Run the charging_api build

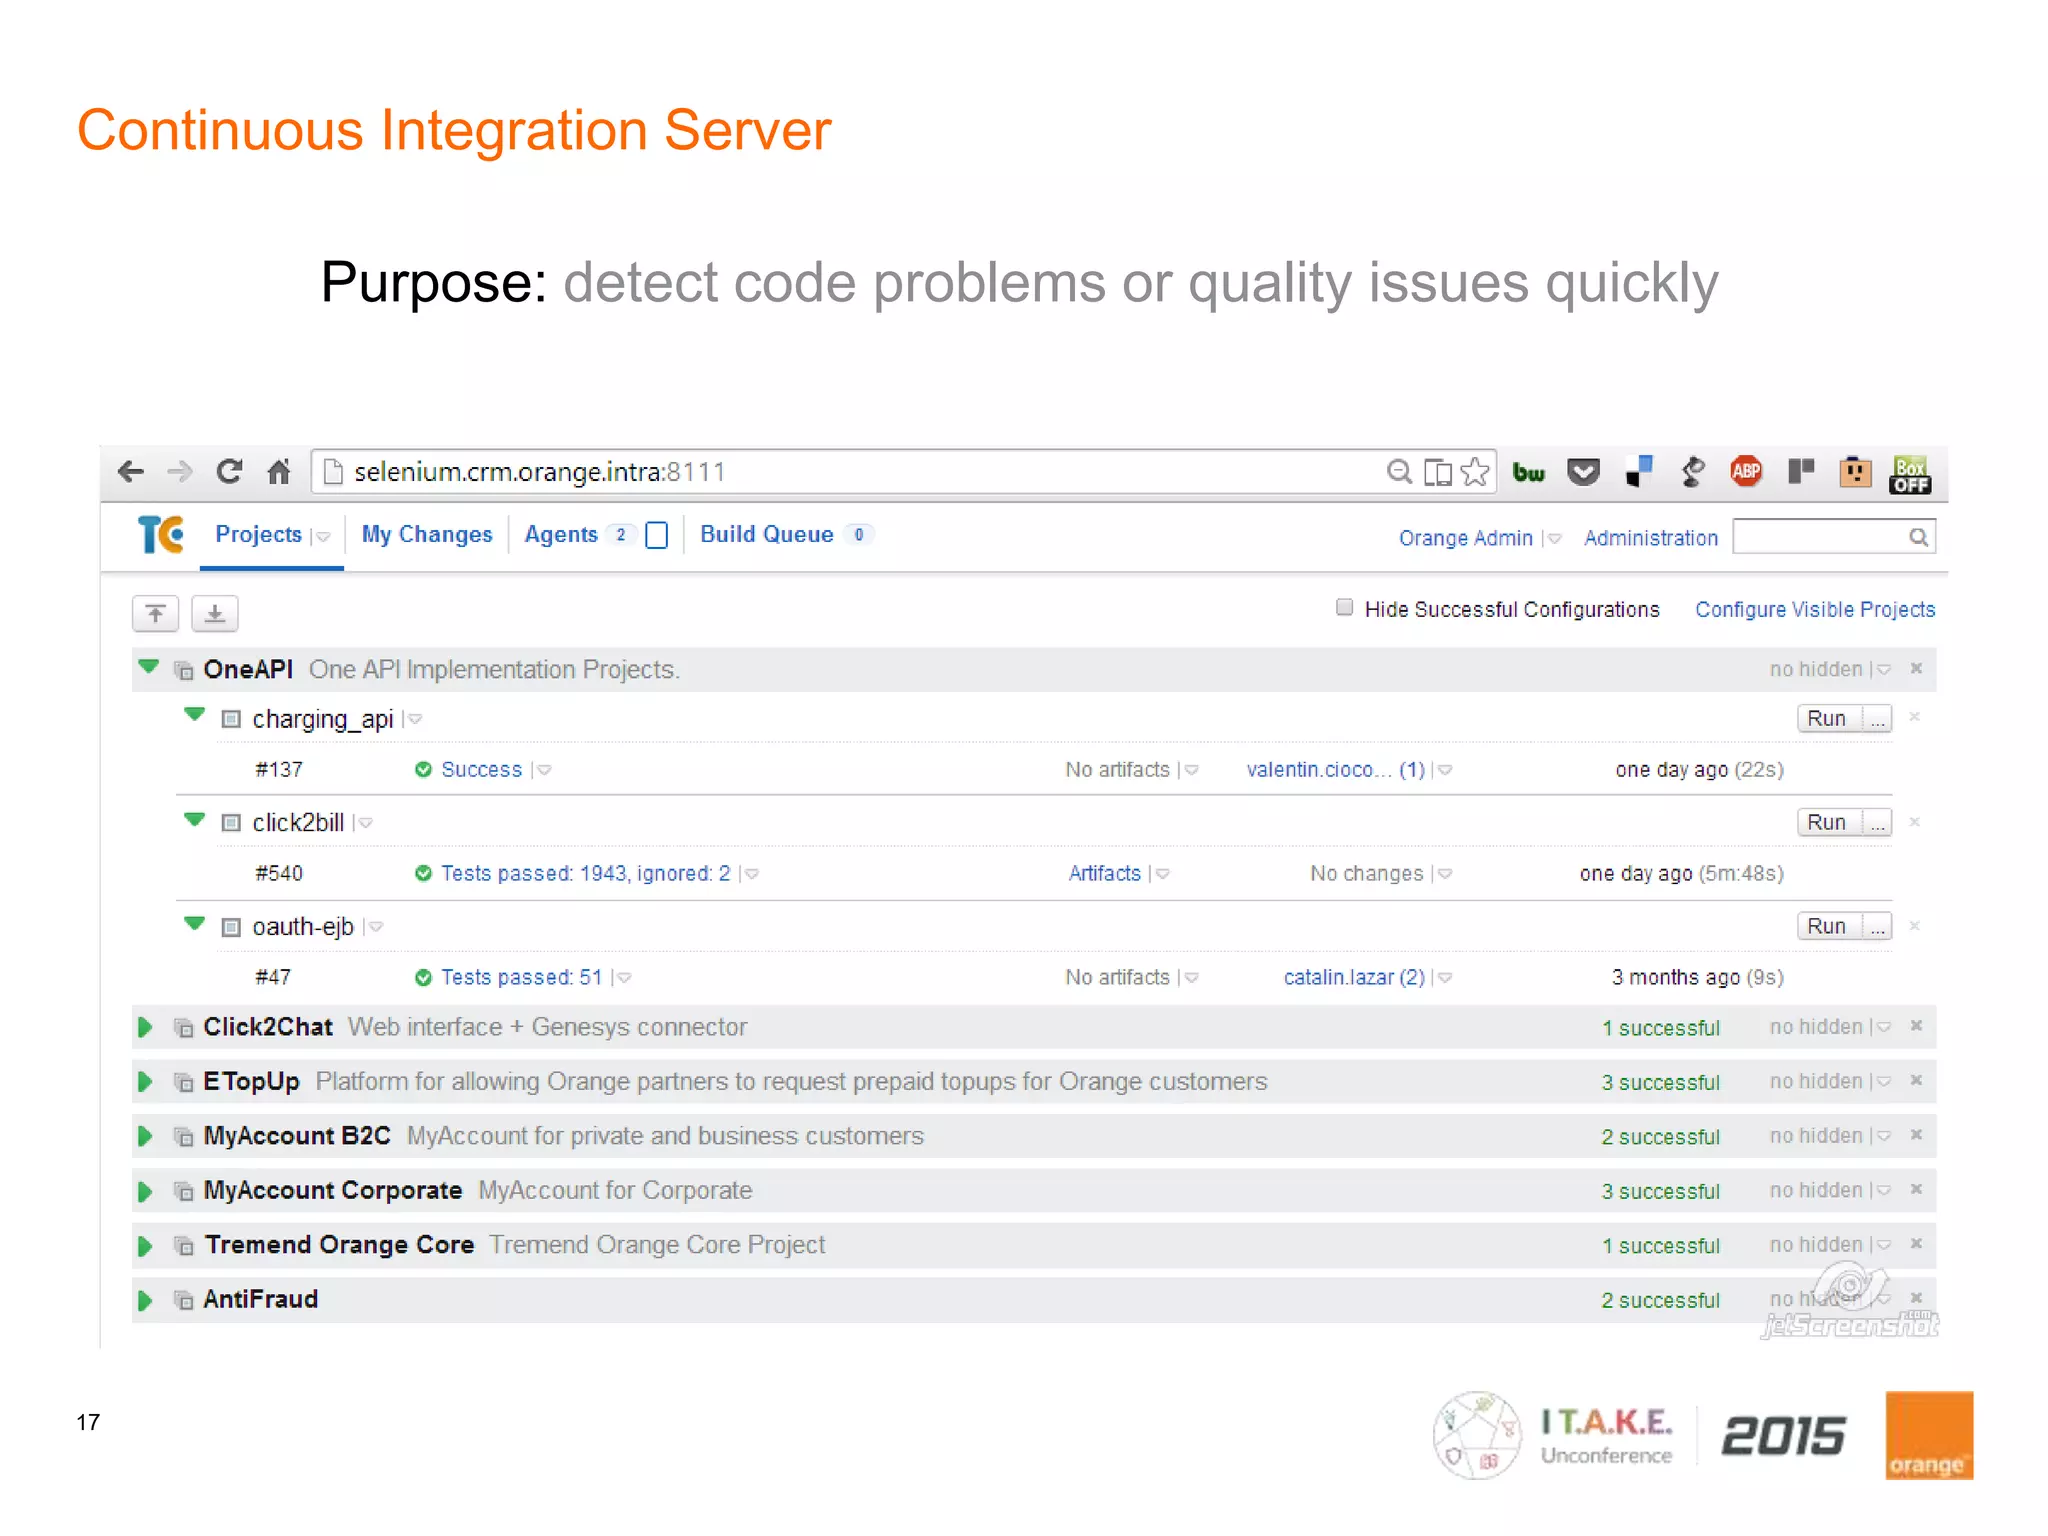(1827, 718)
